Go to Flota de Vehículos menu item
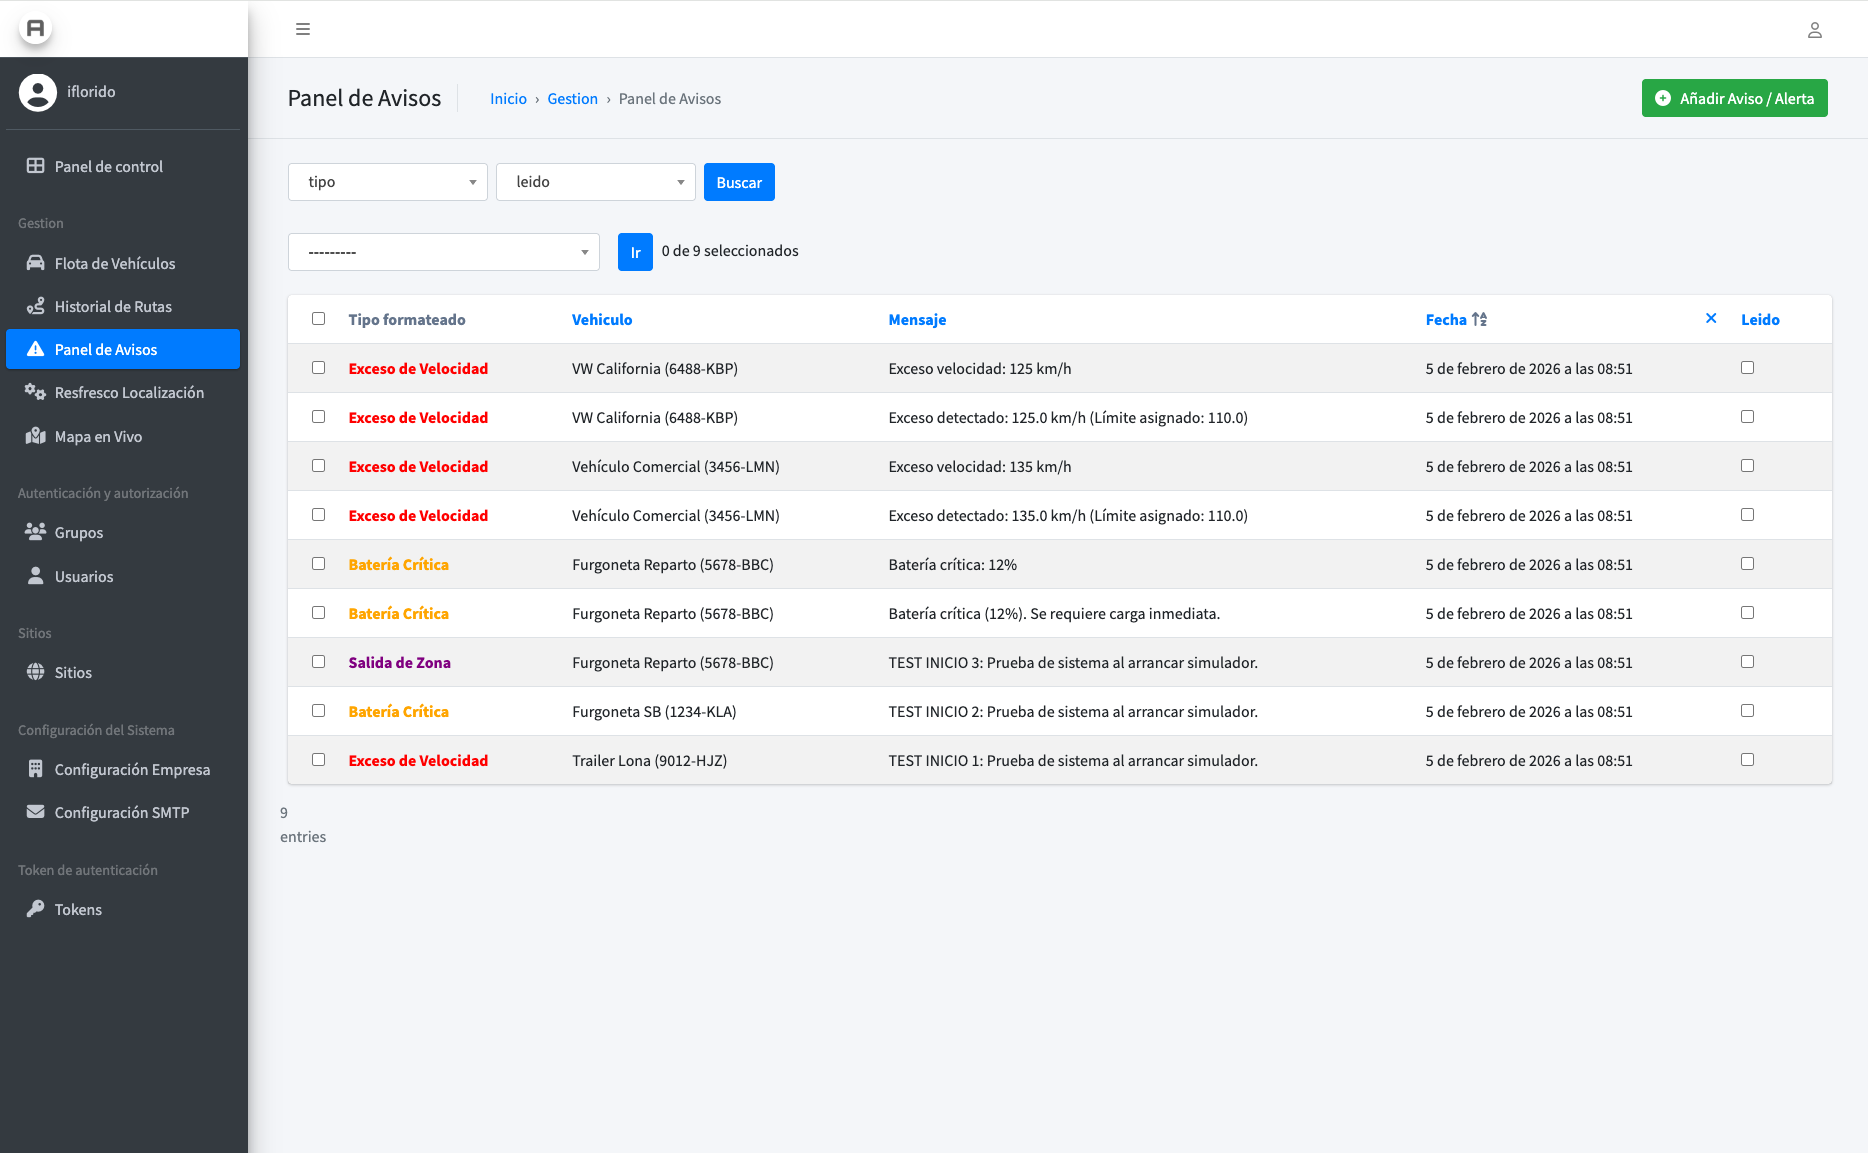 pos(115,264)
